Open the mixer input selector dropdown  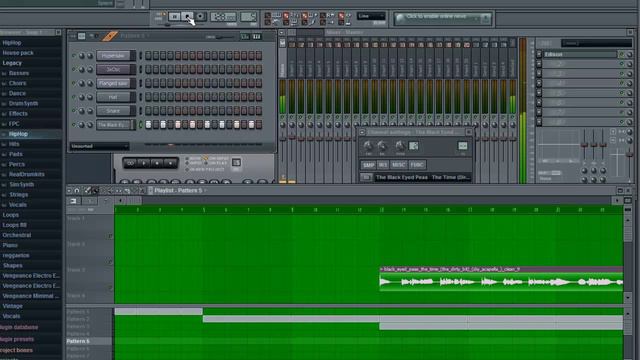(596, 43)
